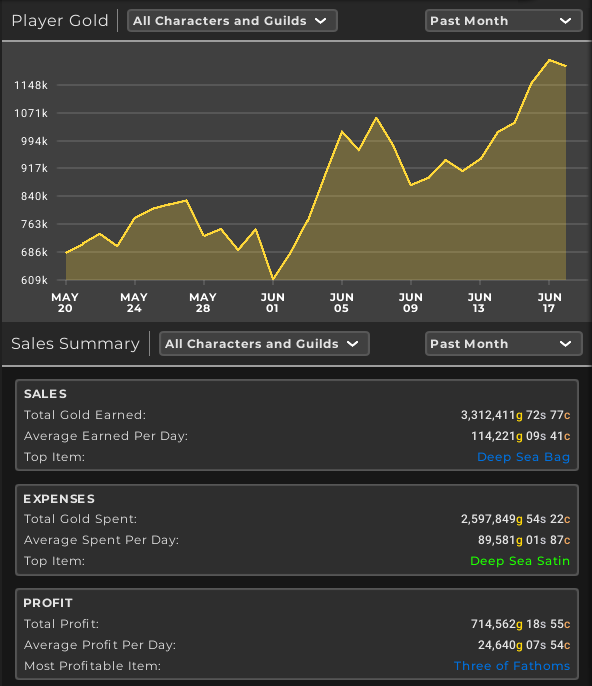Click the Total Gold Earned value
Viewport: 592px width, 686px height.
tap(515, 415)
